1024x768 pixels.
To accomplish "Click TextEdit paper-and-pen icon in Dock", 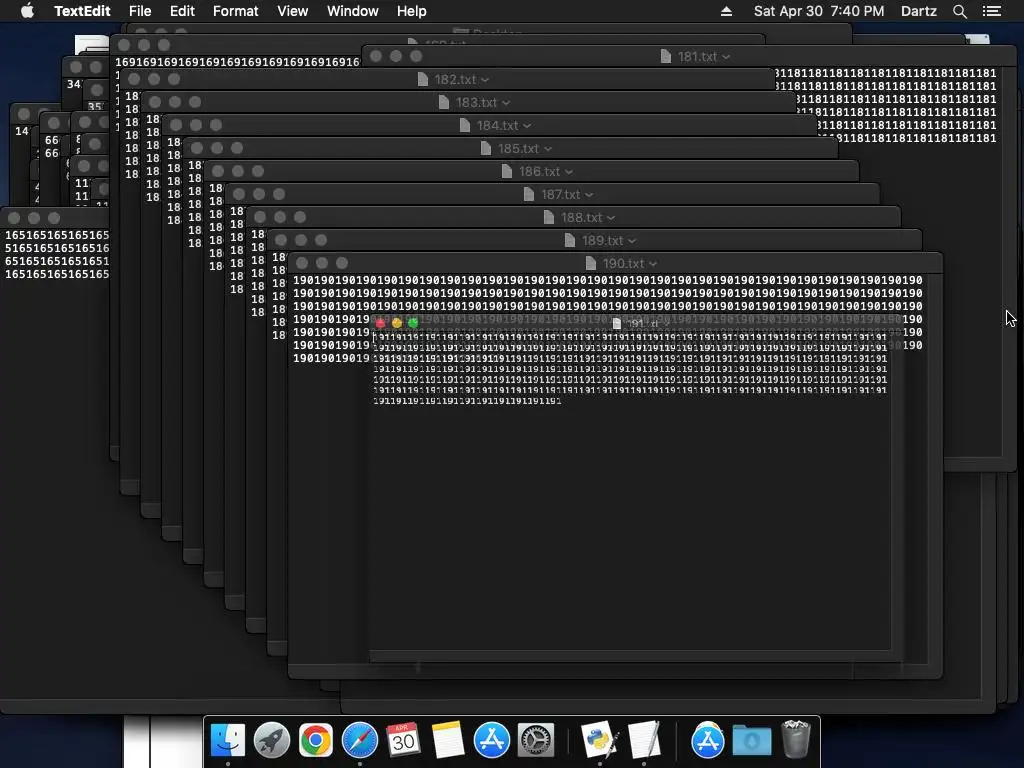I will click(x=644, y=740).
